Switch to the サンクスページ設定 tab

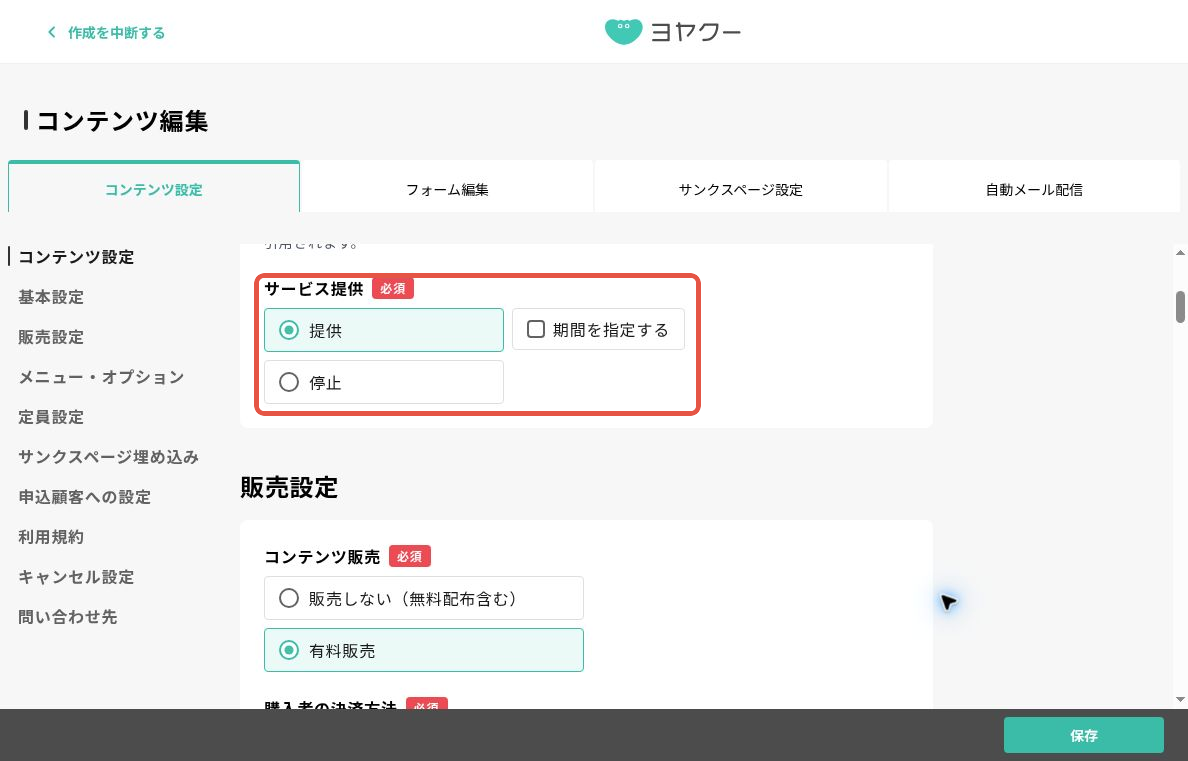pyautogui.click(x=740, y=187)
